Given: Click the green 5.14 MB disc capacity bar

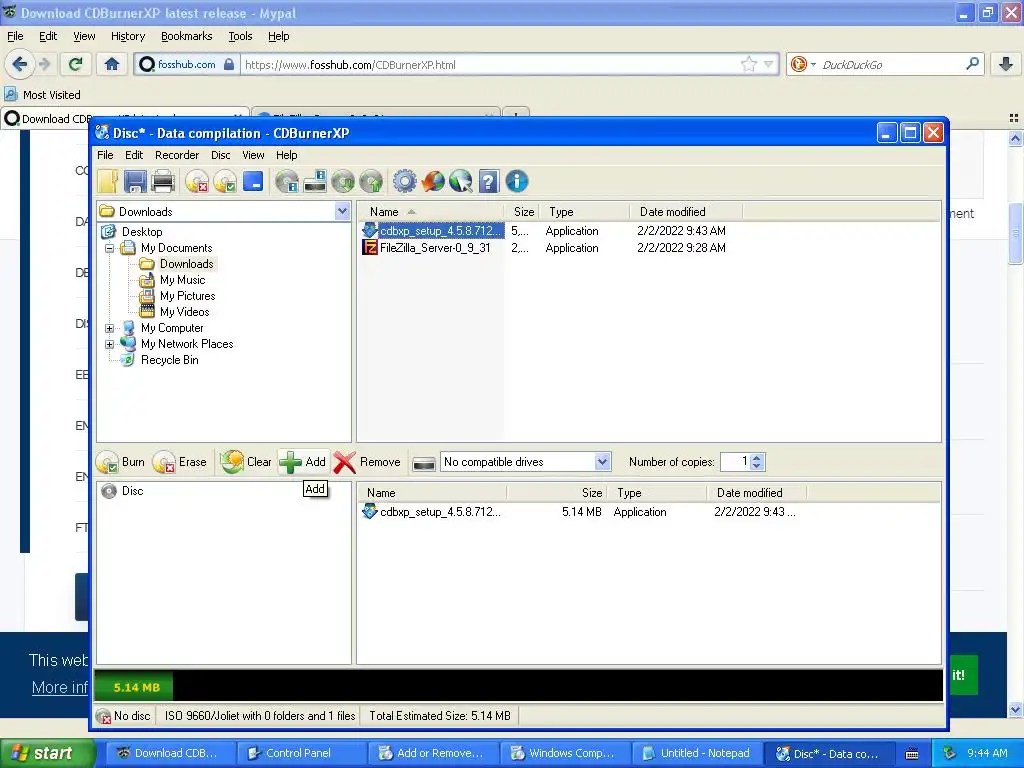Looking at the screenshot, I should [135, 687].
